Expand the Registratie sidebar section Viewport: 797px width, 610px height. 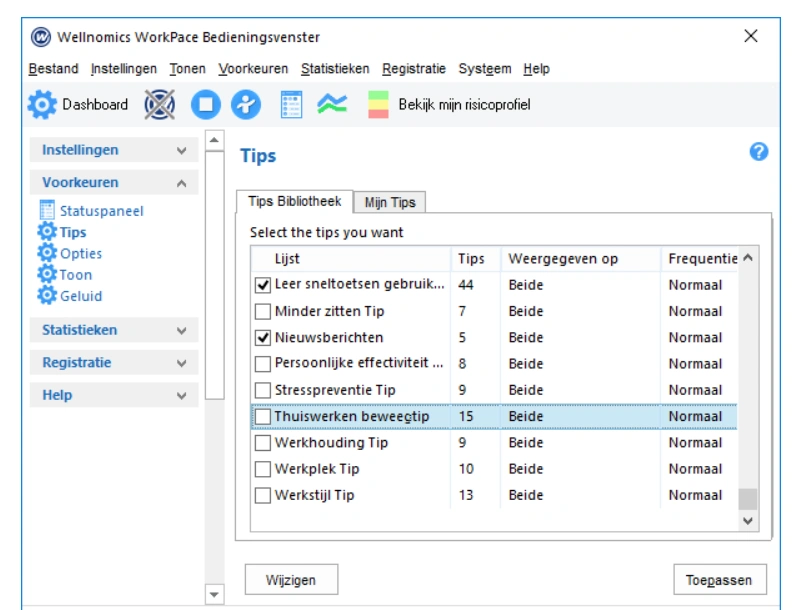tap(114, 362)
